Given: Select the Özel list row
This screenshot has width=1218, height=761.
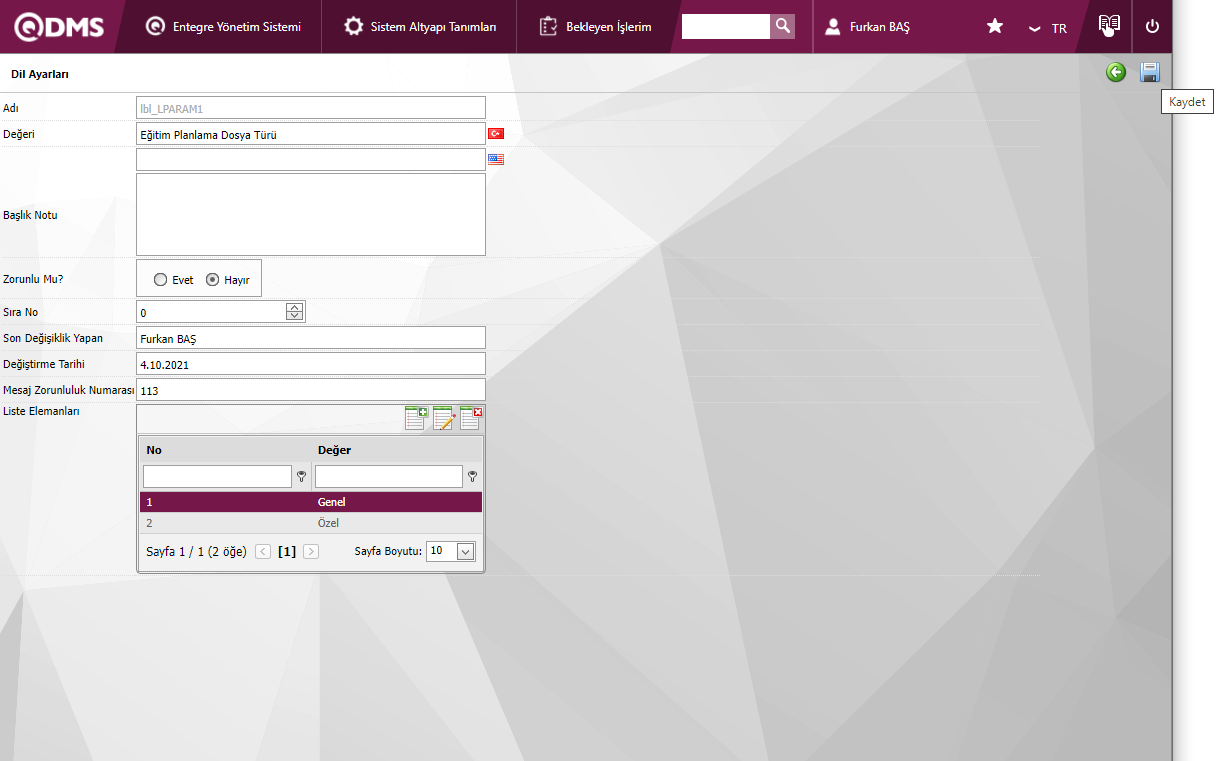Looking at the screenshot, I should pos(311,523).
